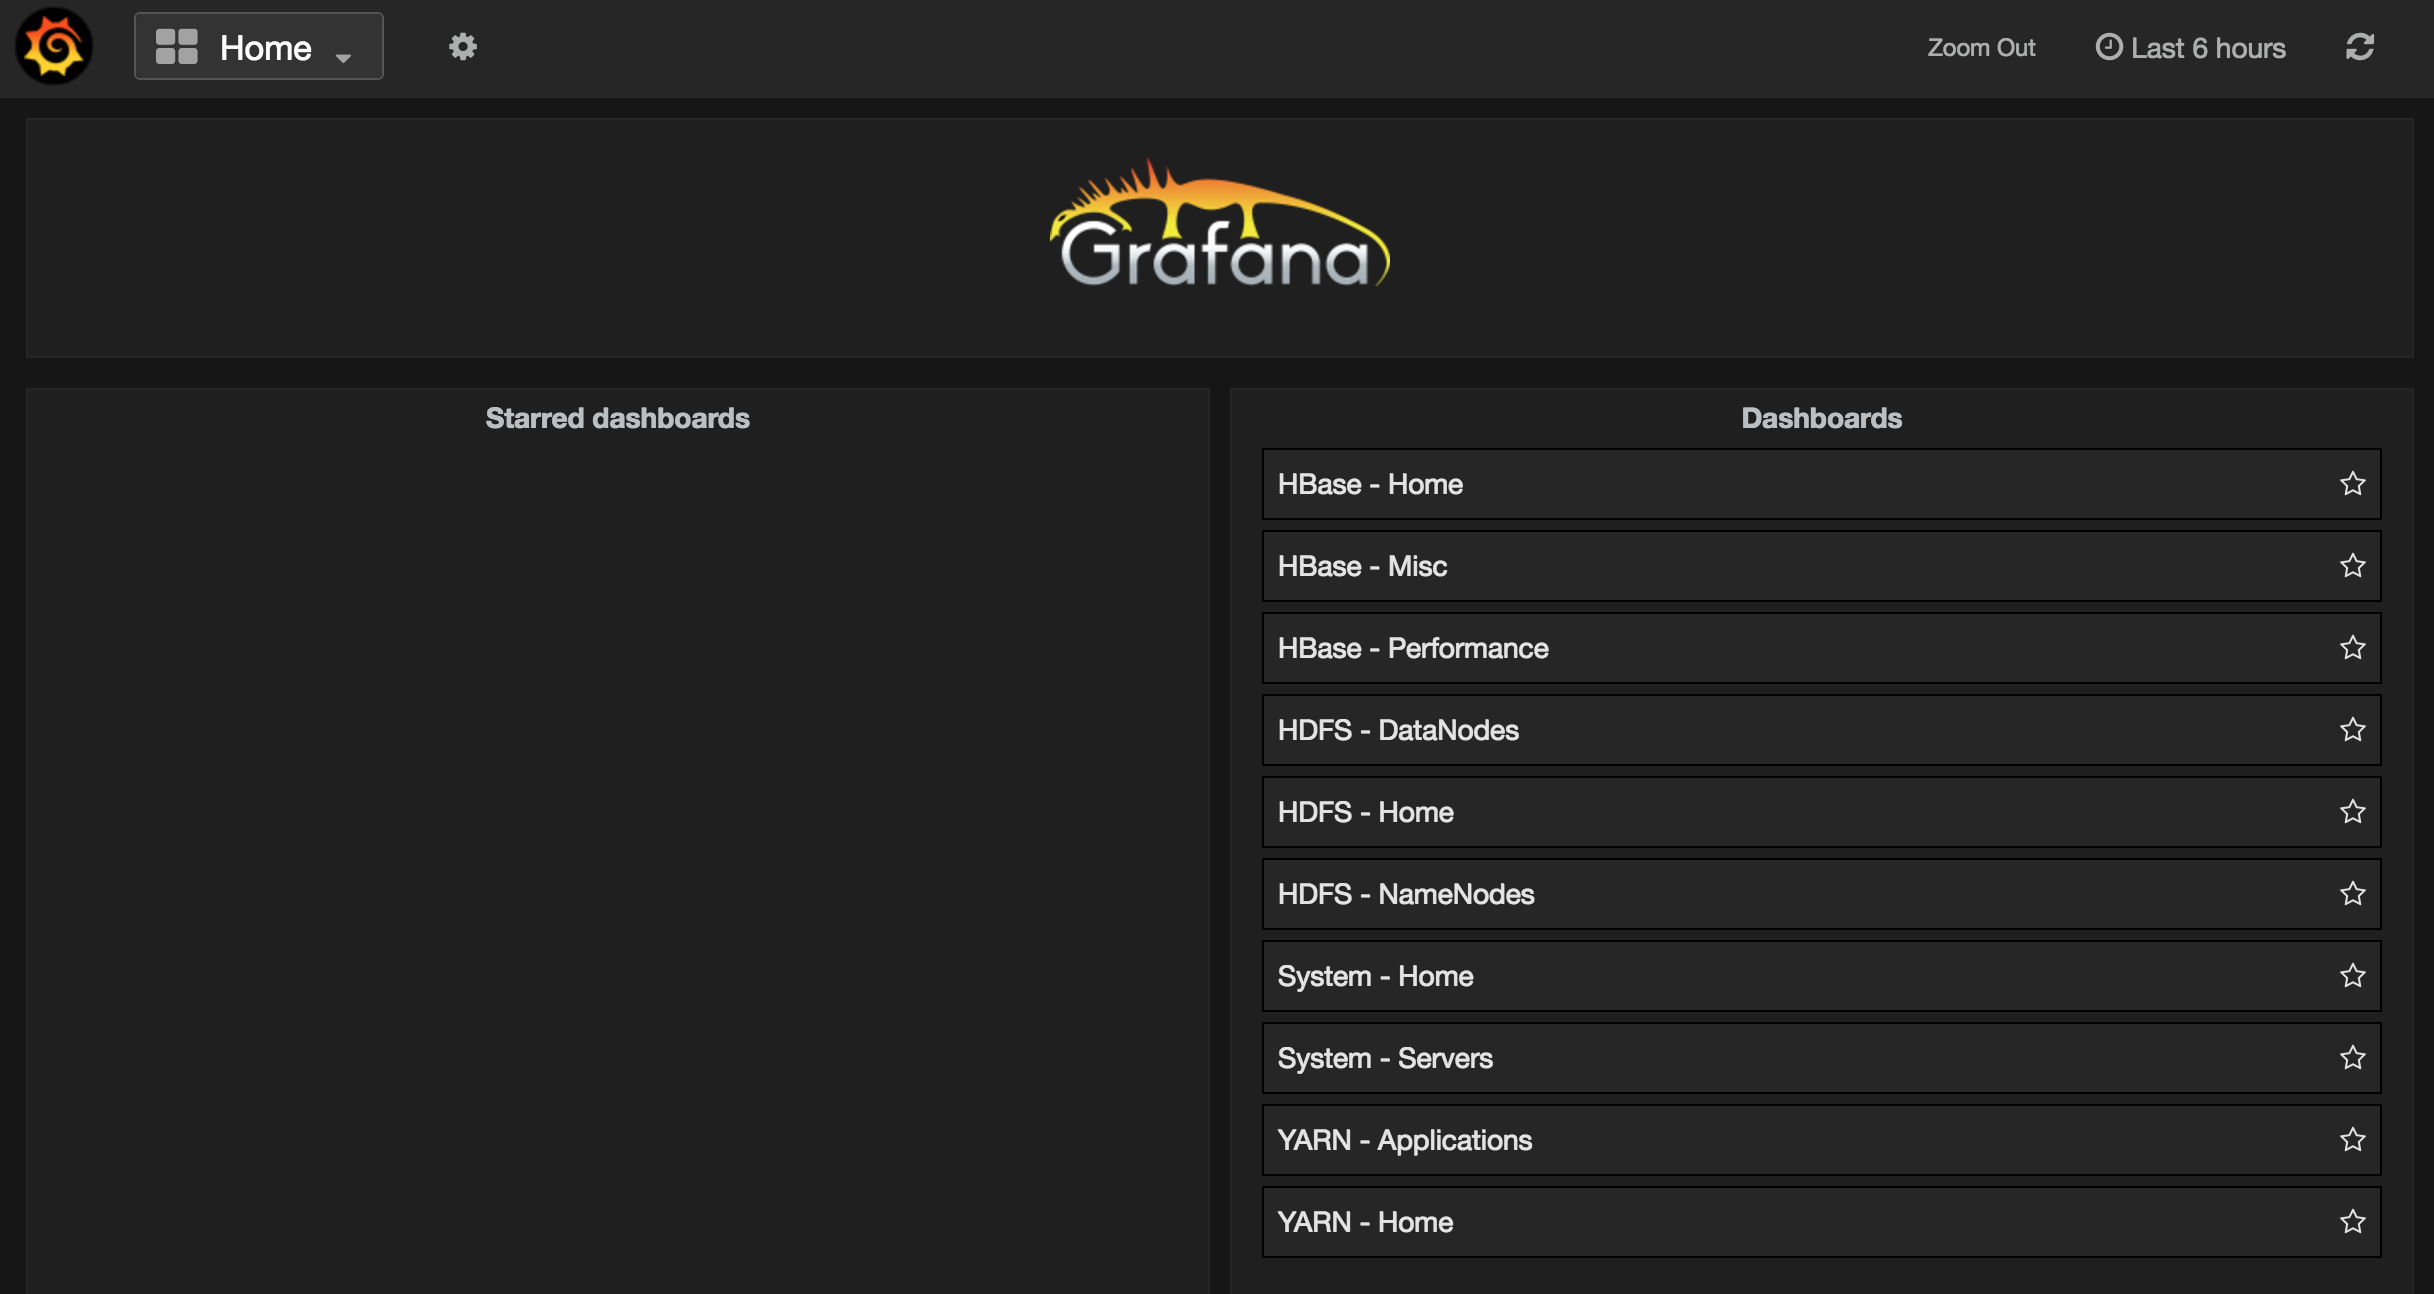Image resolution: width=2434 pixels, height=1294 pixels.
Task: Open the System - Home dashboard
Action: click(x=1821, y=976)
